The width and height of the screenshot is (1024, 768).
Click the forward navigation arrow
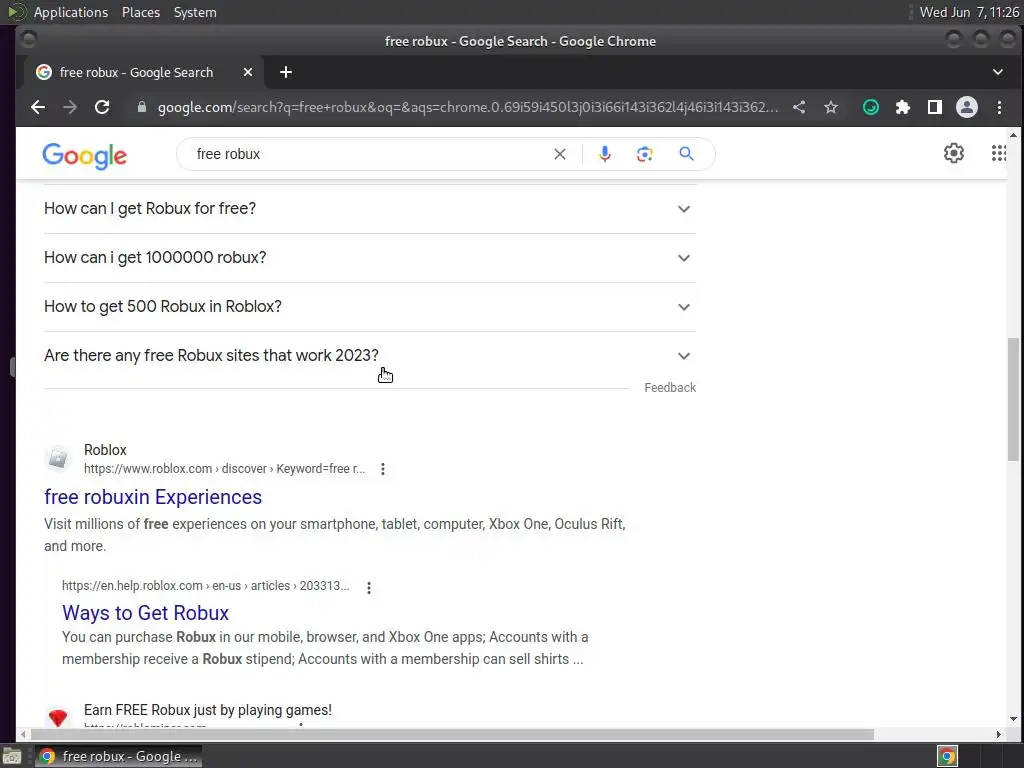(70, 107)
